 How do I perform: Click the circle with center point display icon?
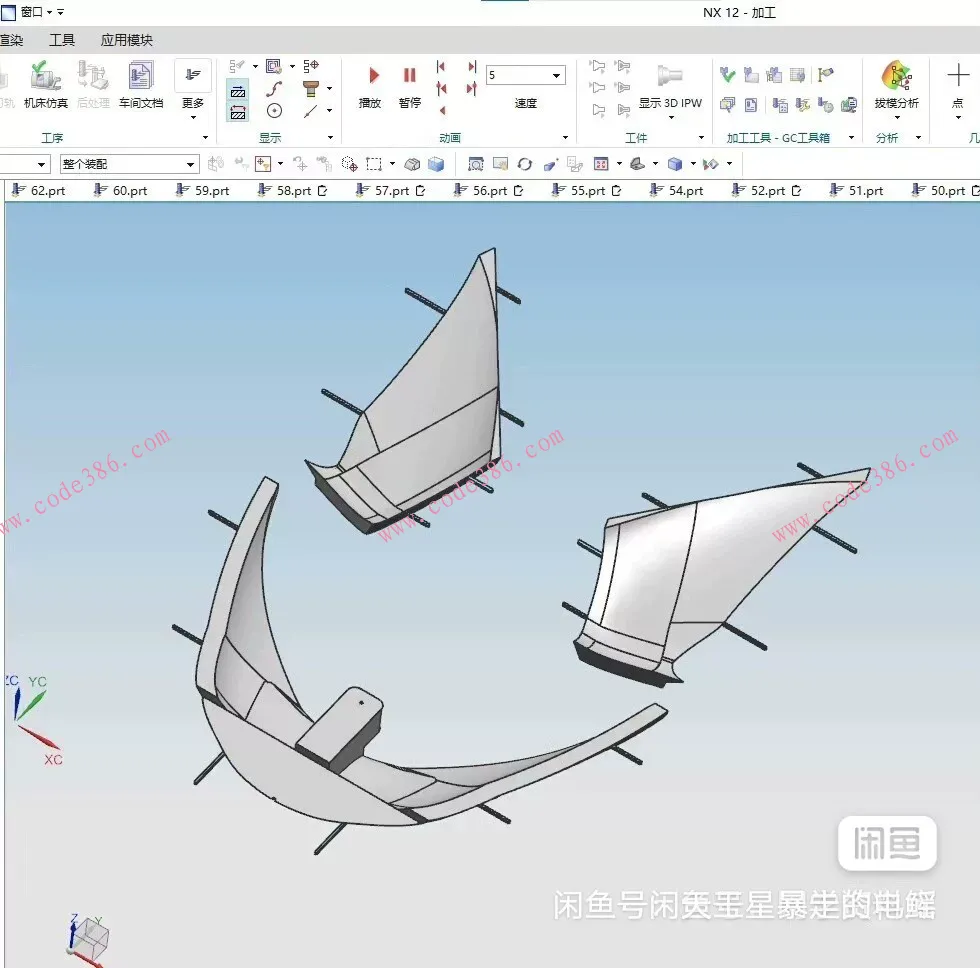pyautogui.click(x=274, y=111)
